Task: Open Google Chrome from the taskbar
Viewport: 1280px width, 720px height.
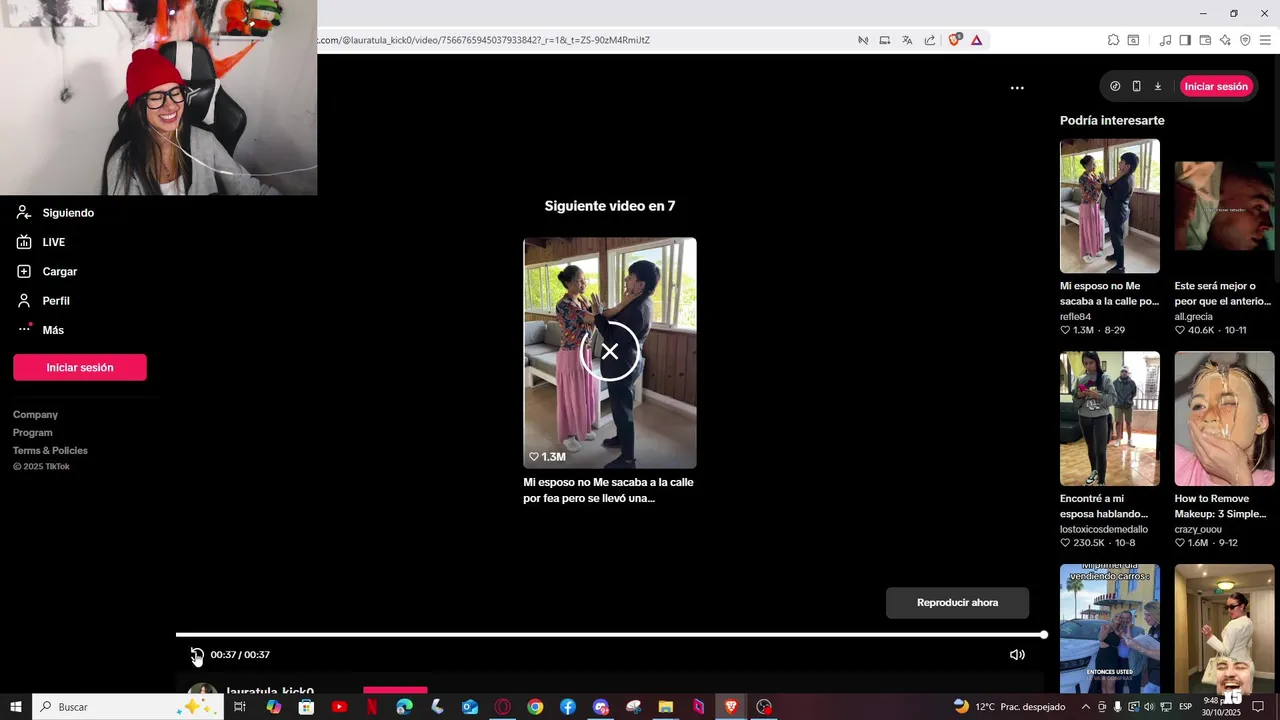Action: [x=535, y=707]
